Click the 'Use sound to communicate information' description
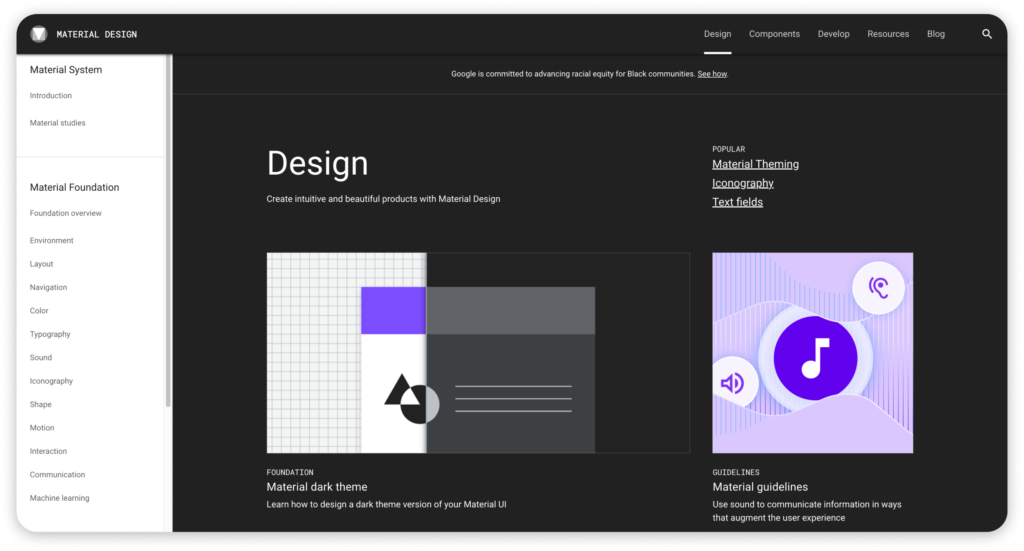The width and height of the screenshot is (1024, 551). click(807, 511)
